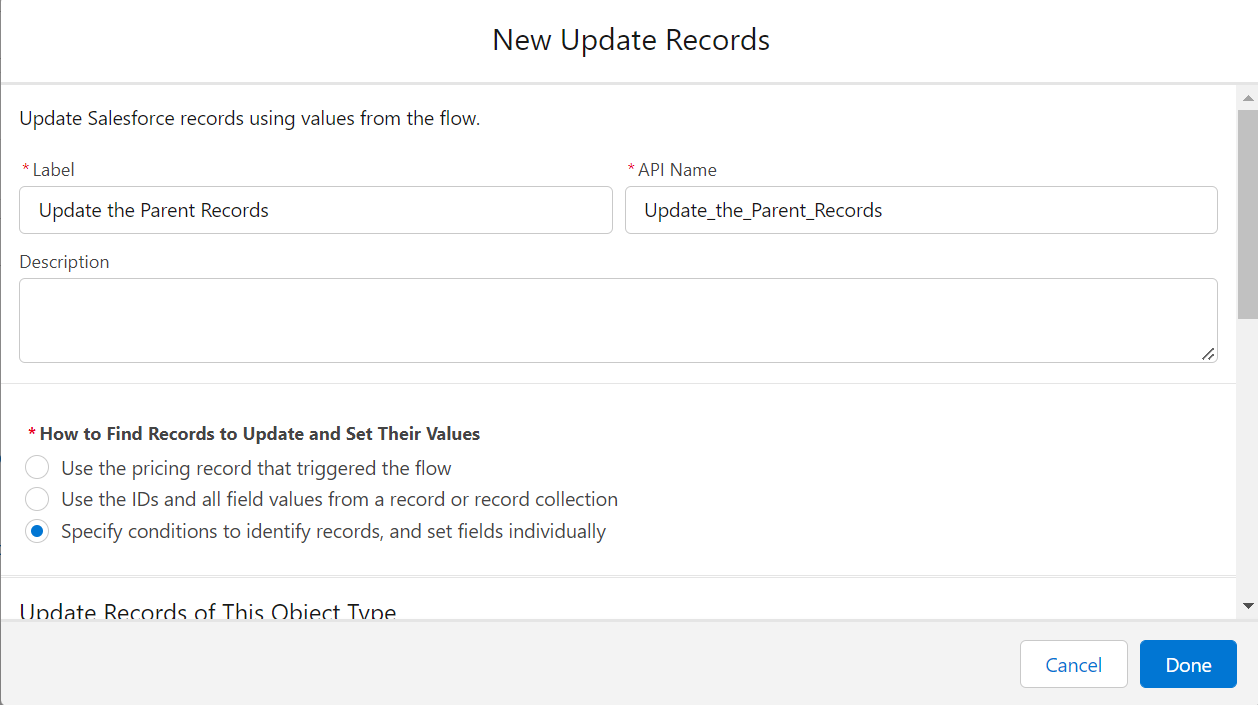Select 'Use the pricing record that triggered the flow'
The height and width of the screenshot is (705, 1258).
(37, 467)
